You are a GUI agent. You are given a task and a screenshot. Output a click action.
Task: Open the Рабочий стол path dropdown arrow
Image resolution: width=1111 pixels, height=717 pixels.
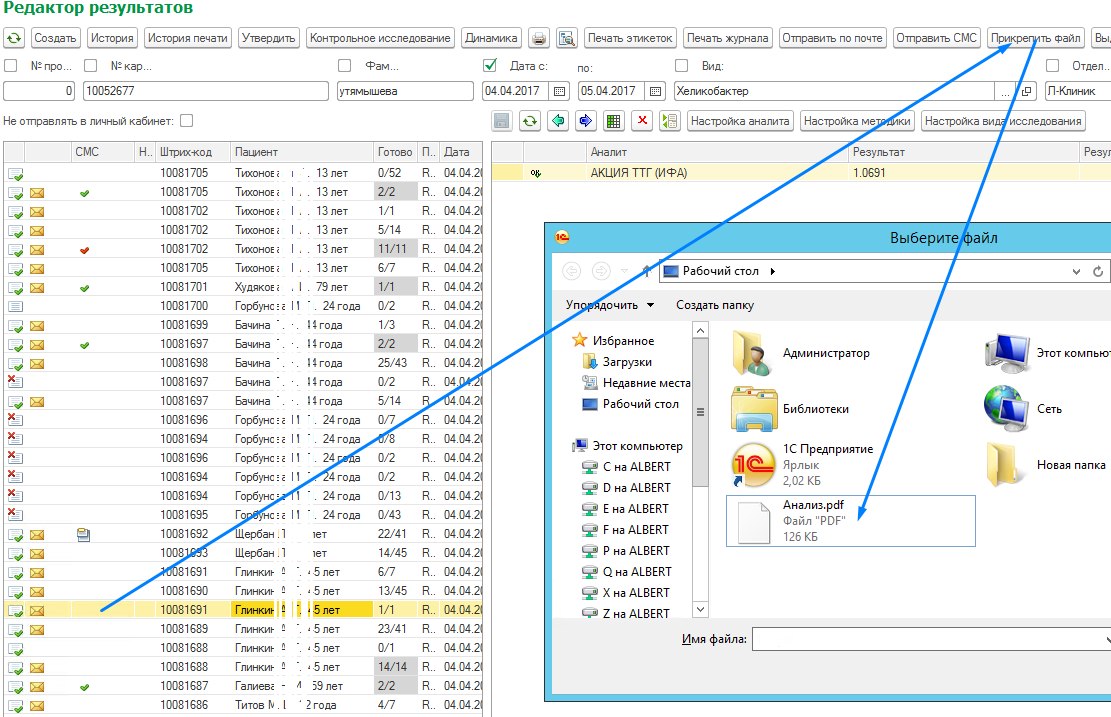(x=1076, y=271)
